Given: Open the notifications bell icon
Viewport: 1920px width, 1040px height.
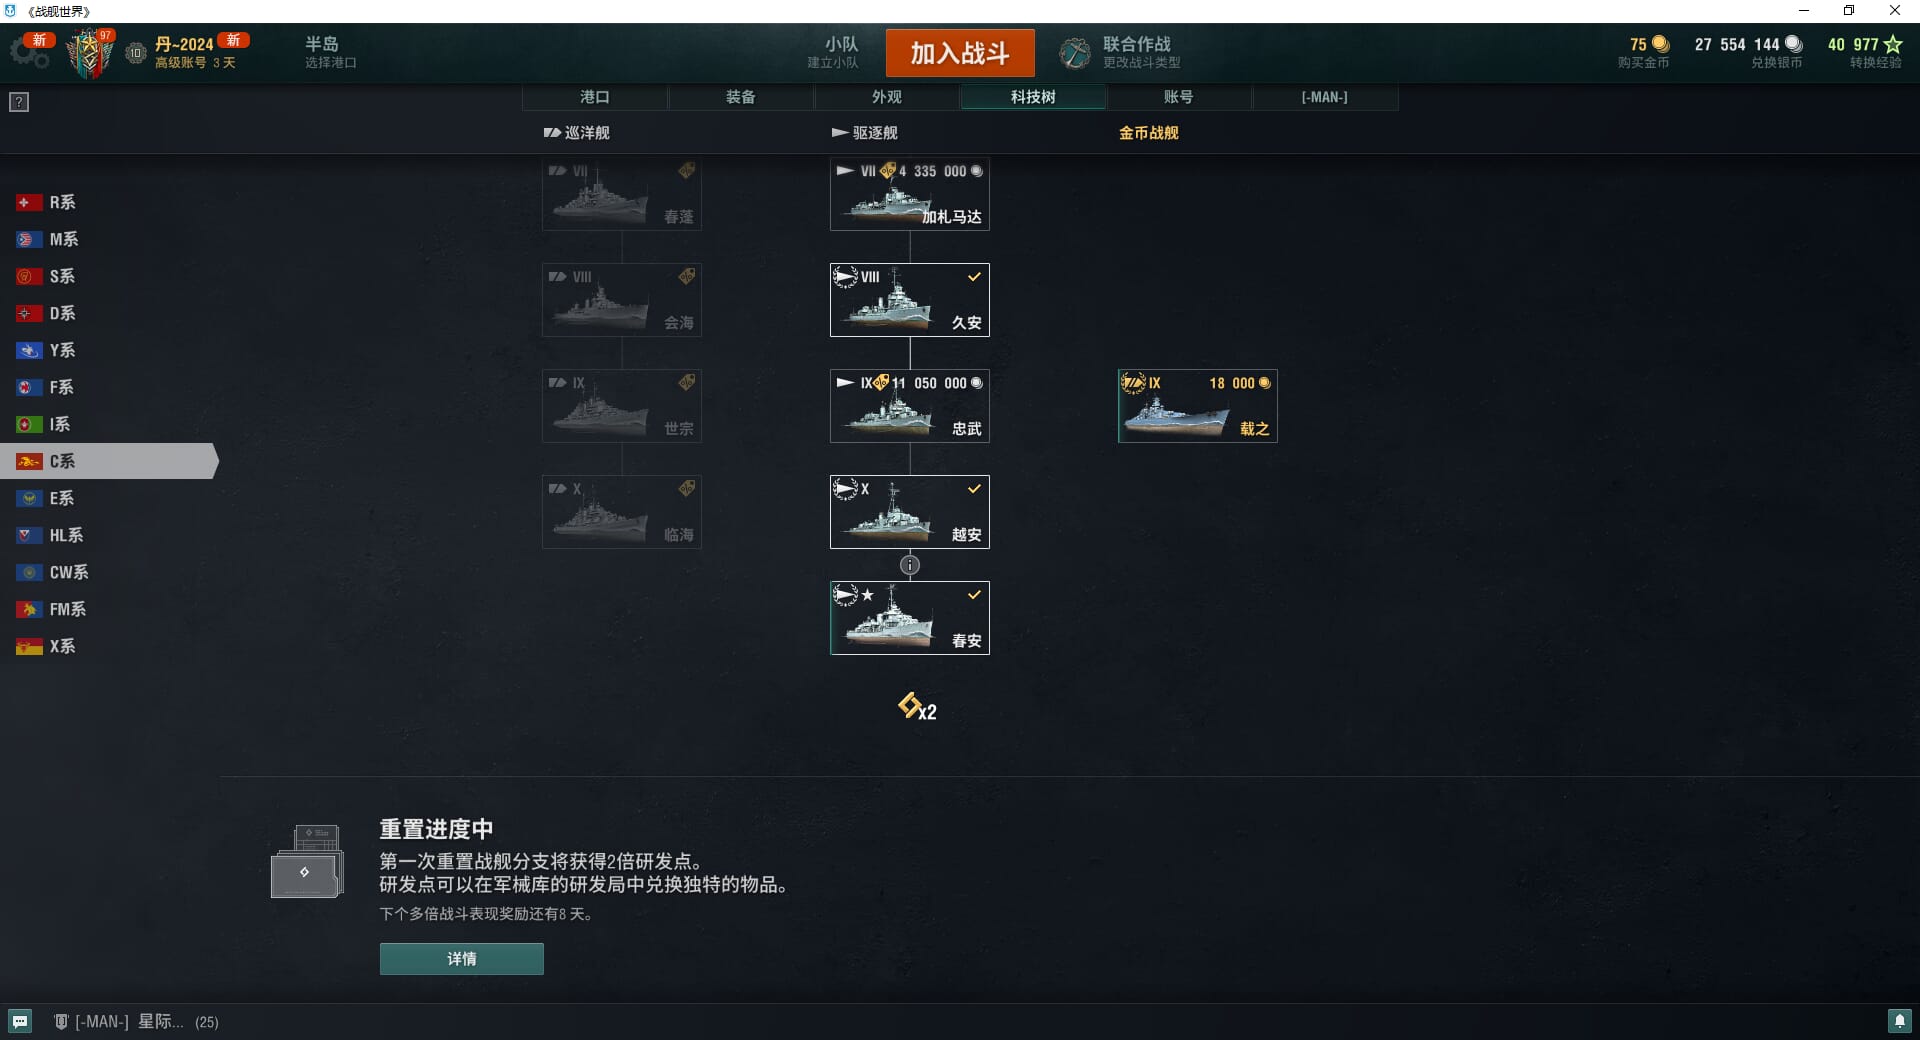Looking at the screenshot, I should (1899, 1021).
